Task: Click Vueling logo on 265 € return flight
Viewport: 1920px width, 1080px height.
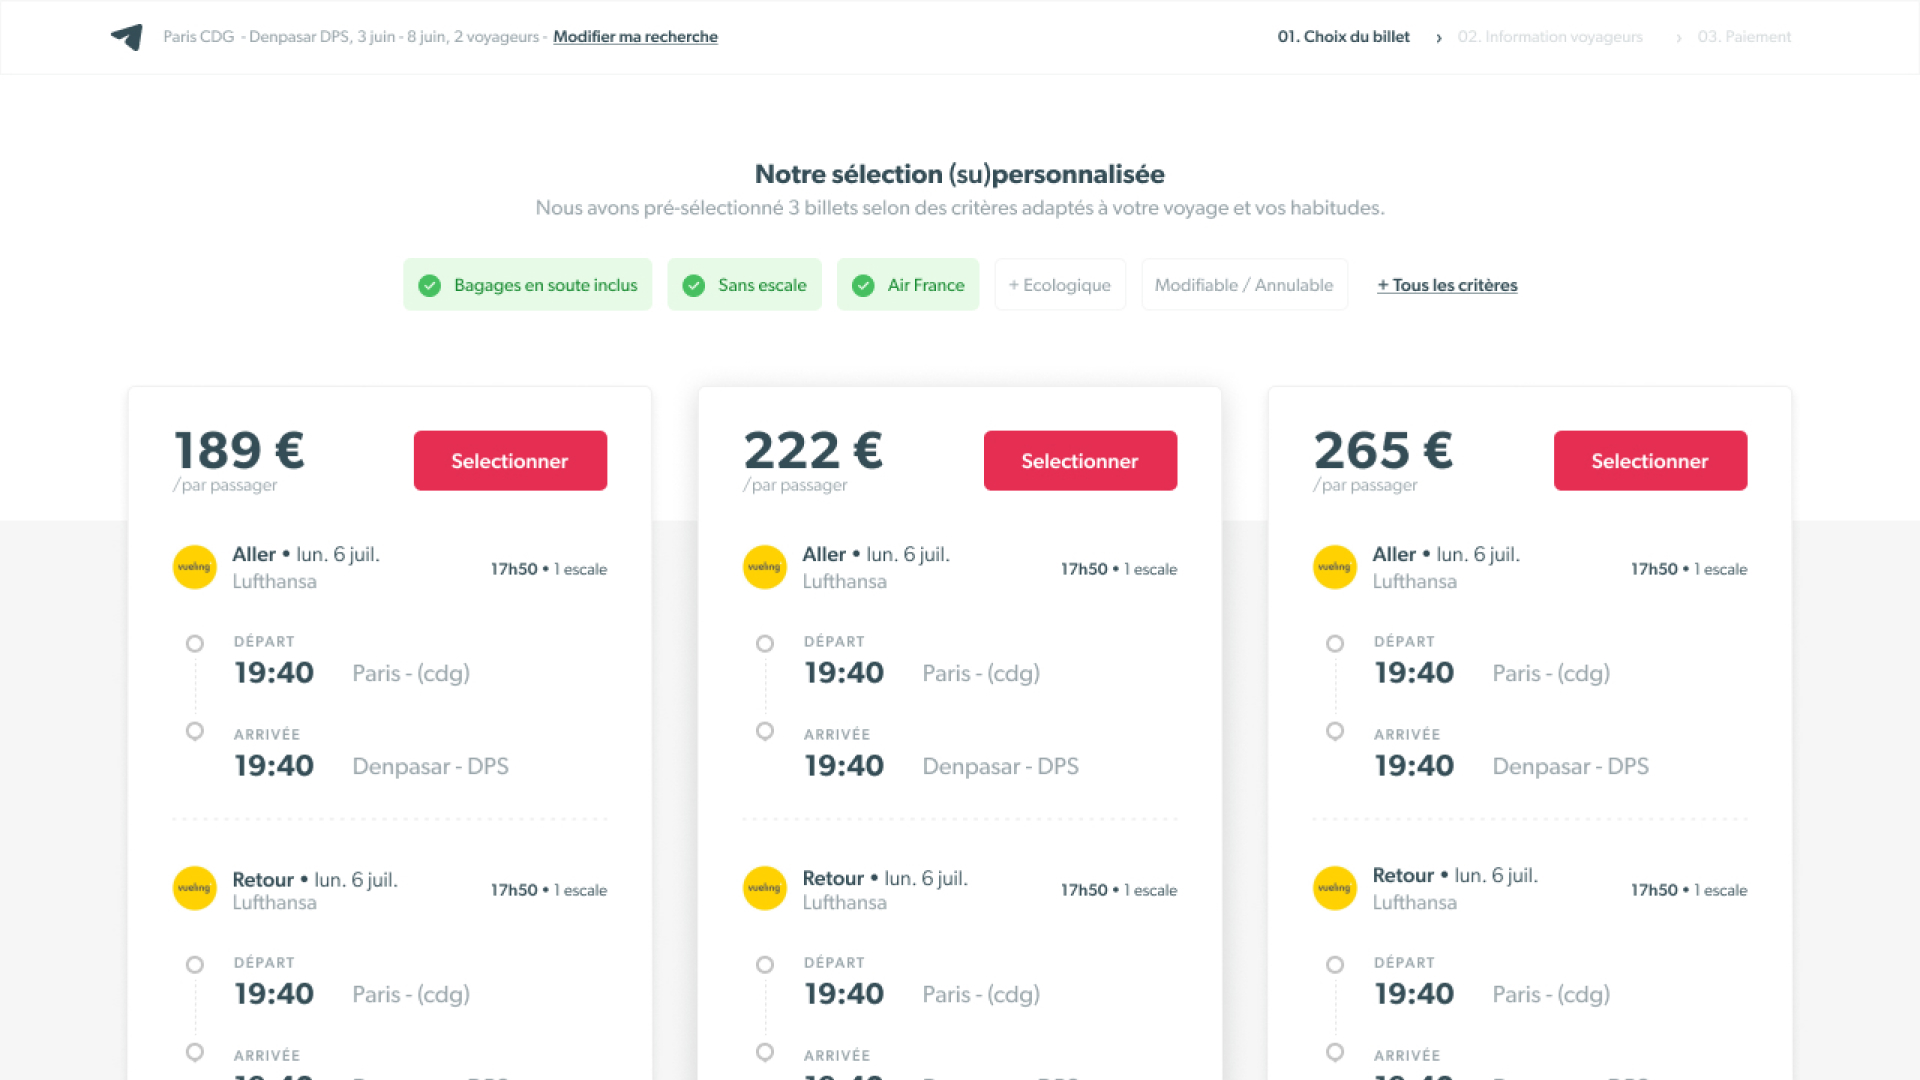Action: pyautogui.click(x=1334, y=888)
